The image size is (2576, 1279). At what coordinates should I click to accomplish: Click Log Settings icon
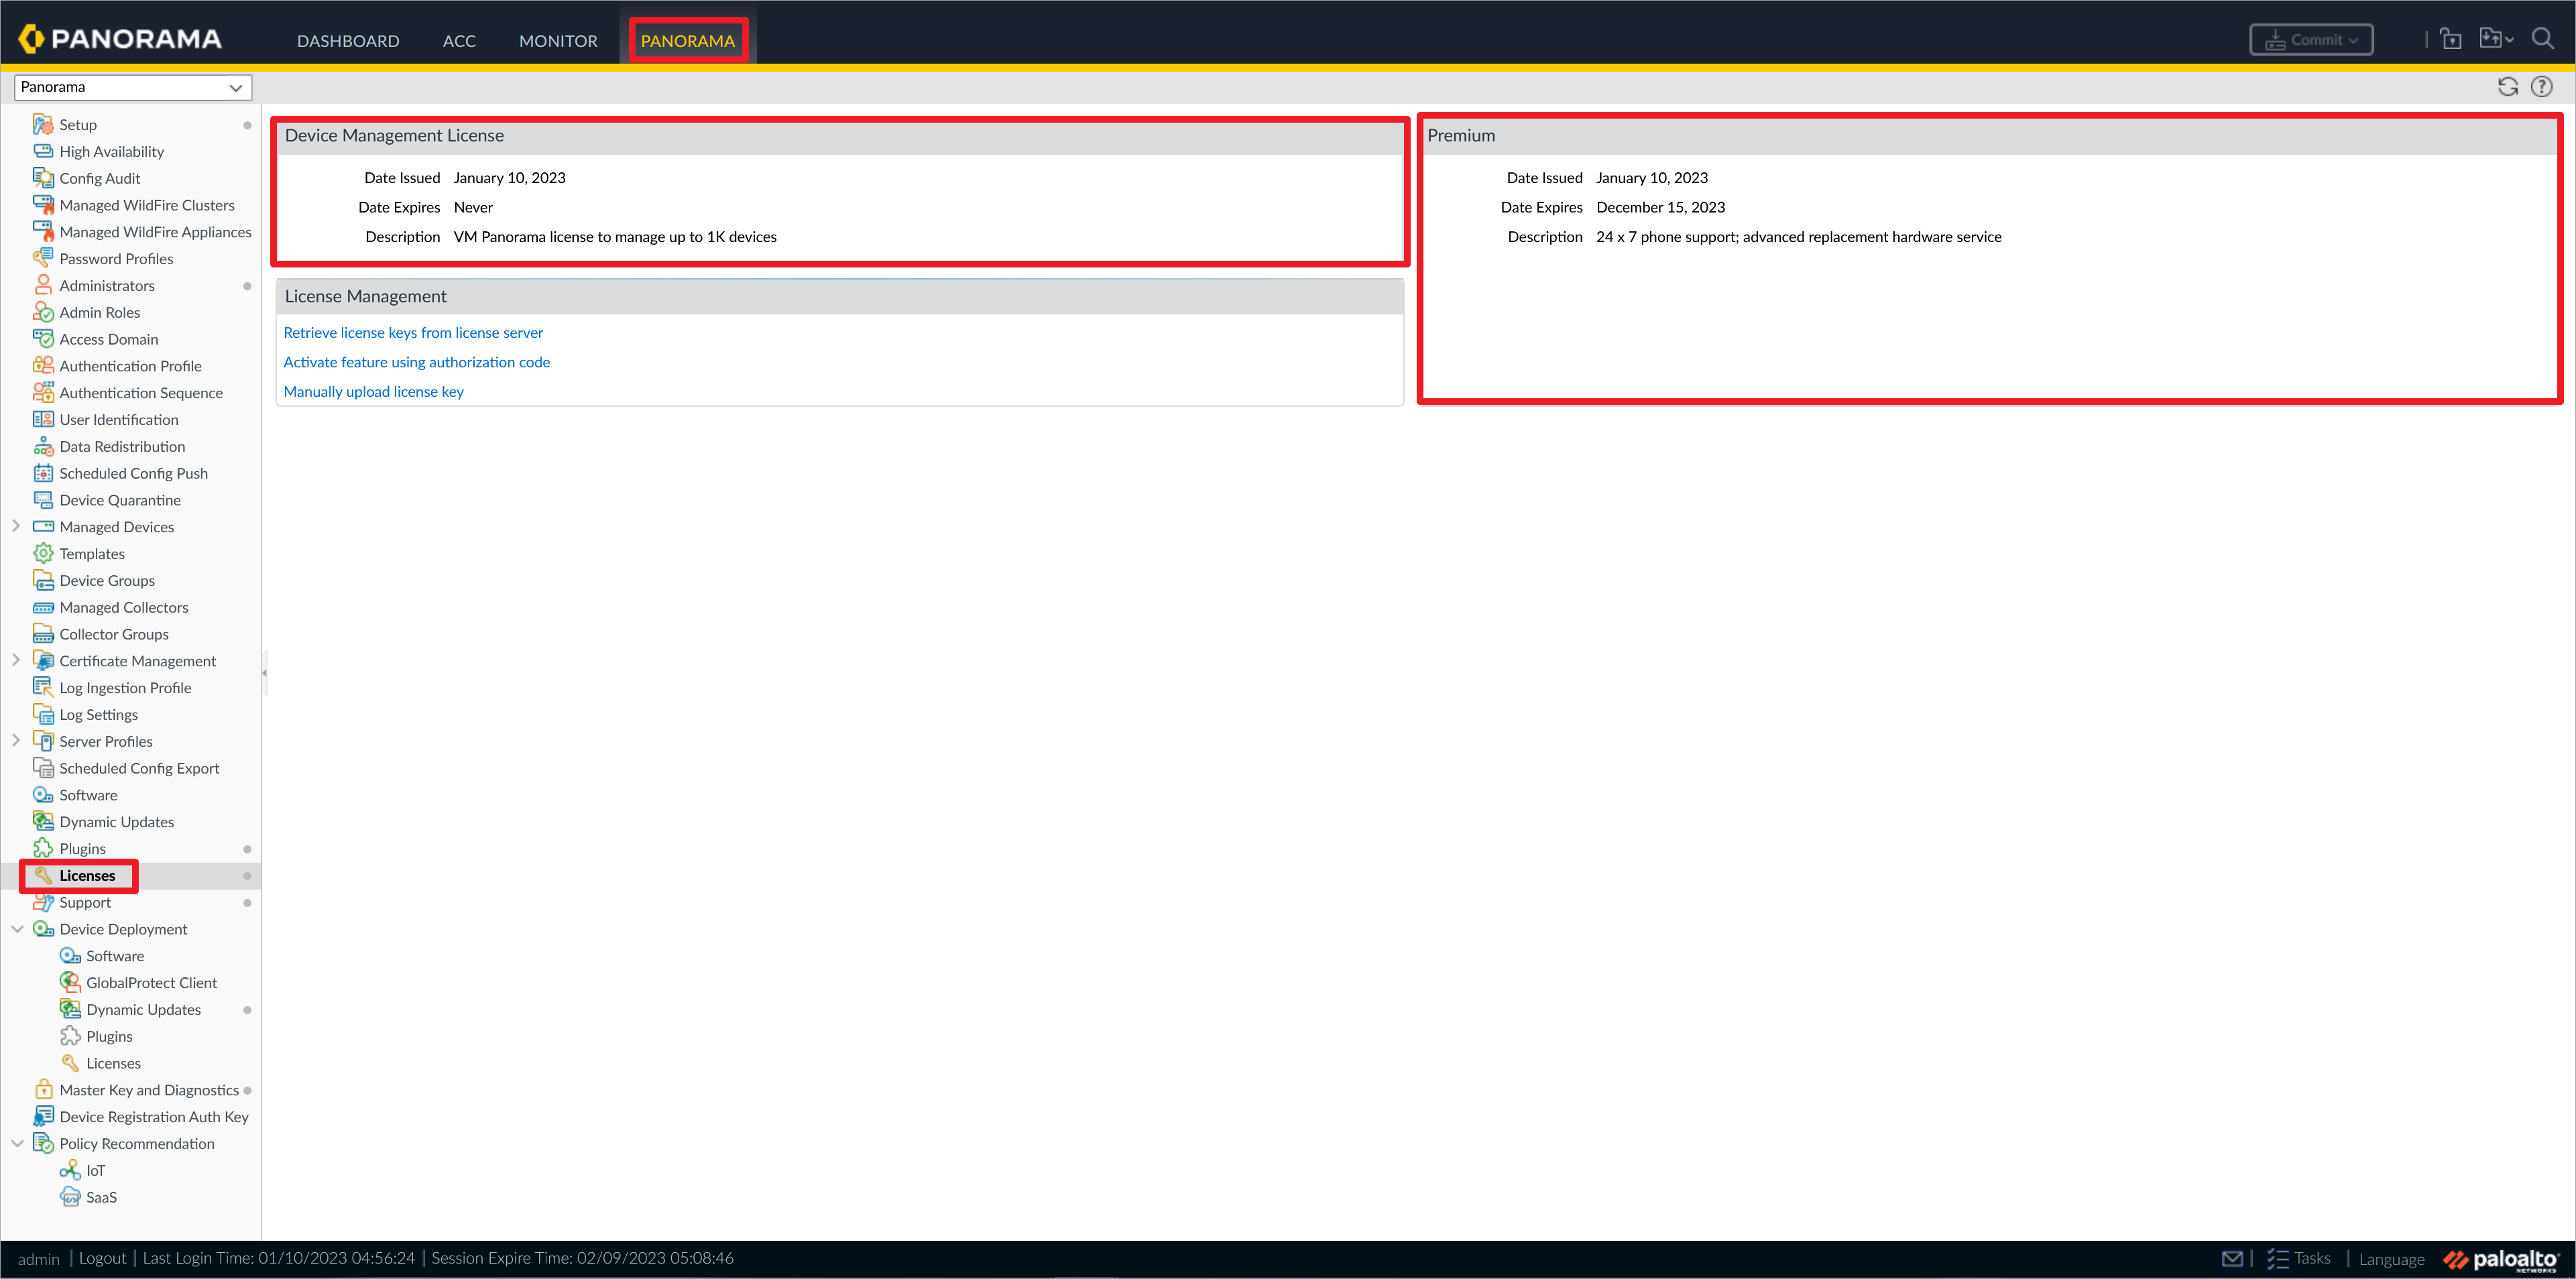[43, 714]
